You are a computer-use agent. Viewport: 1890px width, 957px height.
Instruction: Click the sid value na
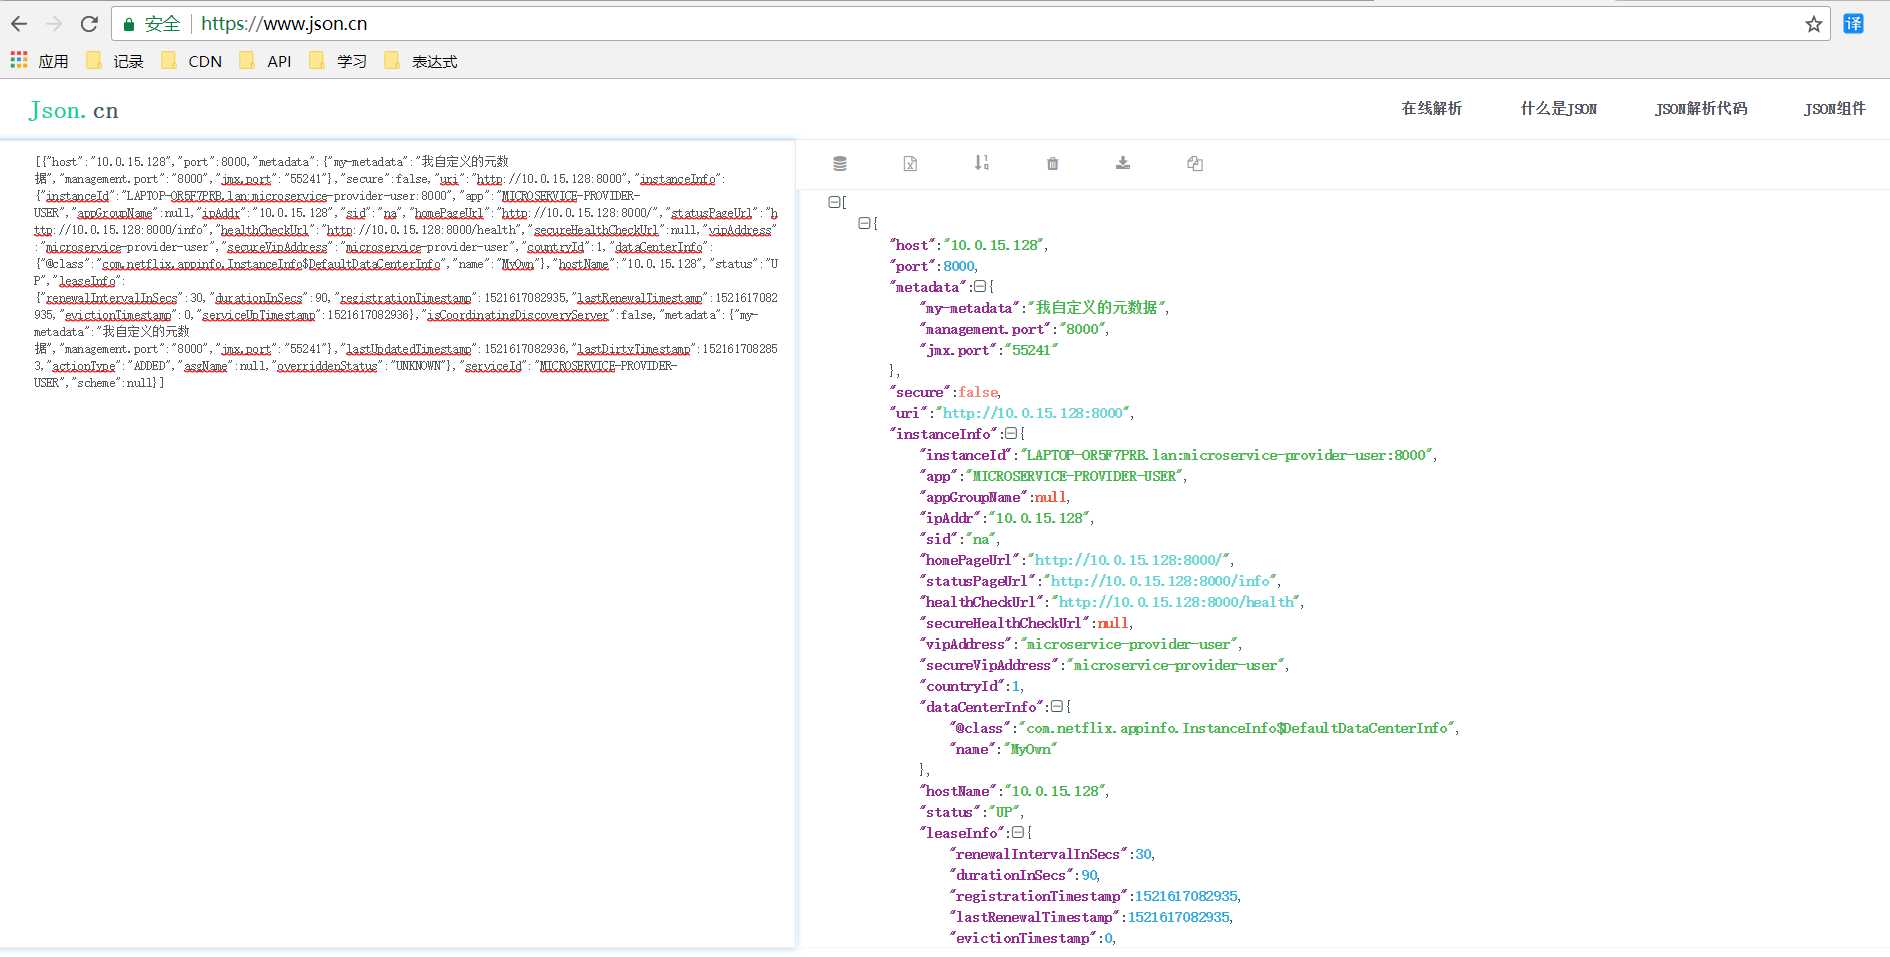(x=982, y=539)
